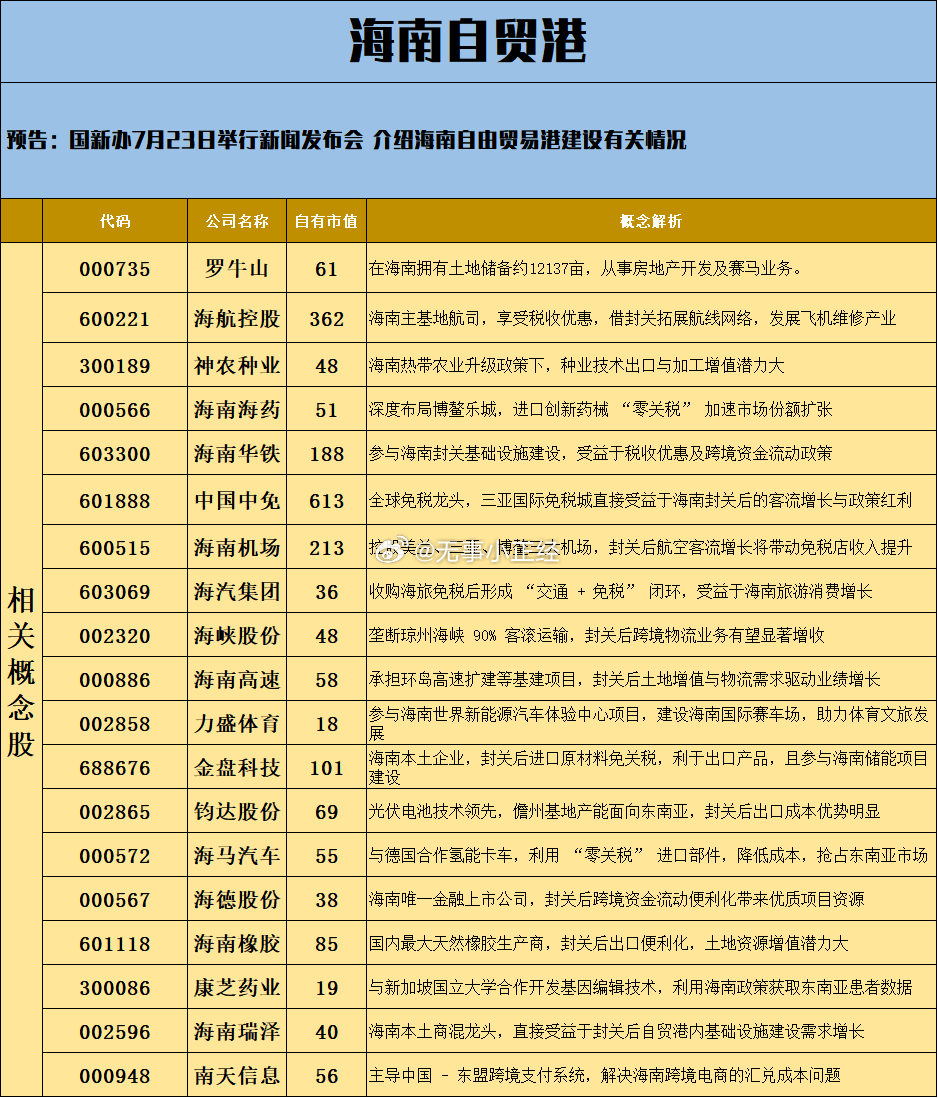Click company name 力盛体育

(237, 724)
